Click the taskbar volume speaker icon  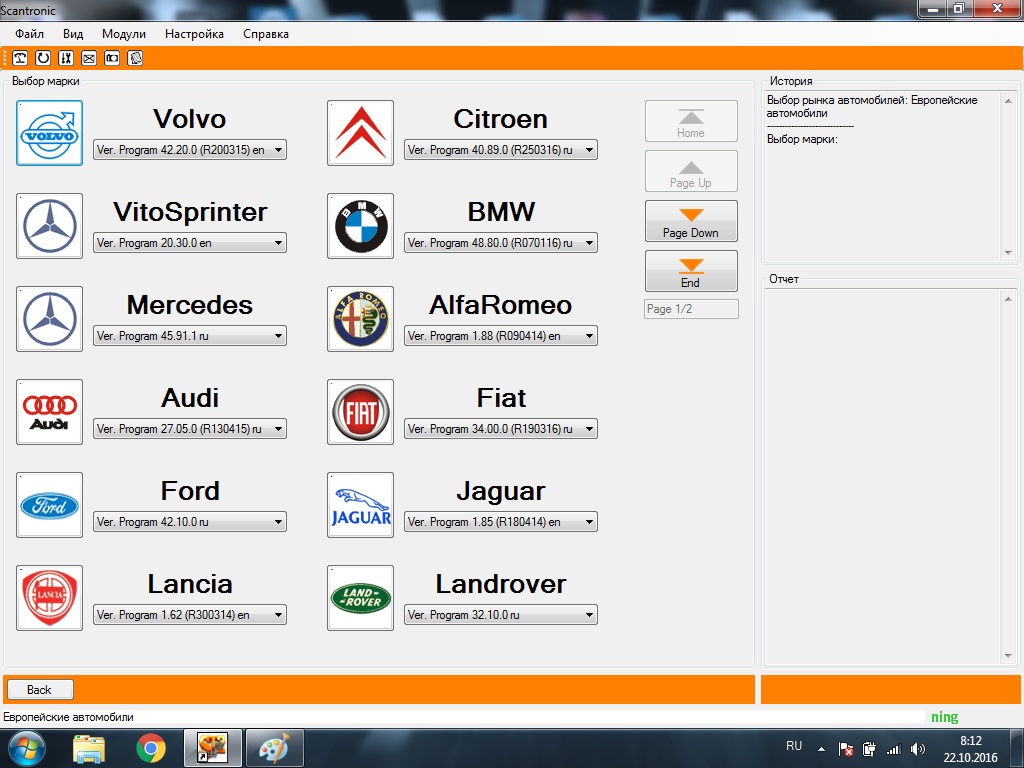click(918, 750)
